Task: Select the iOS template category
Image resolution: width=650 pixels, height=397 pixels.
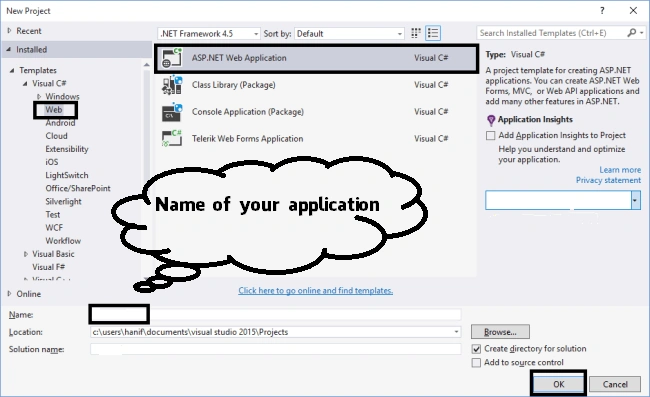Action: (52, 162)
